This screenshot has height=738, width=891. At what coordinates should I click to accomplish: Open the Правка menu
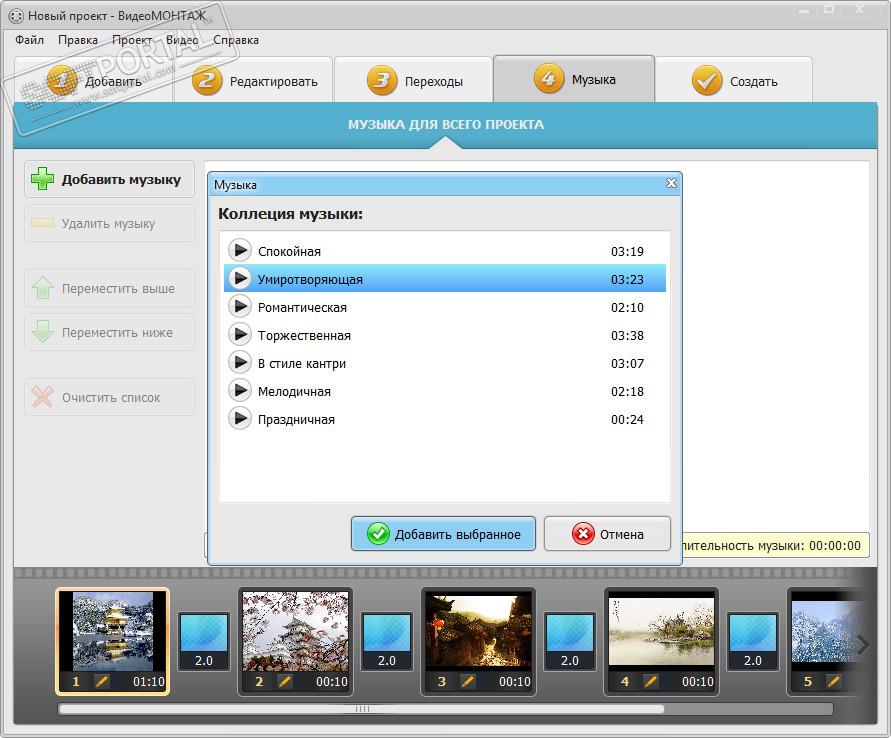(78, 40)
